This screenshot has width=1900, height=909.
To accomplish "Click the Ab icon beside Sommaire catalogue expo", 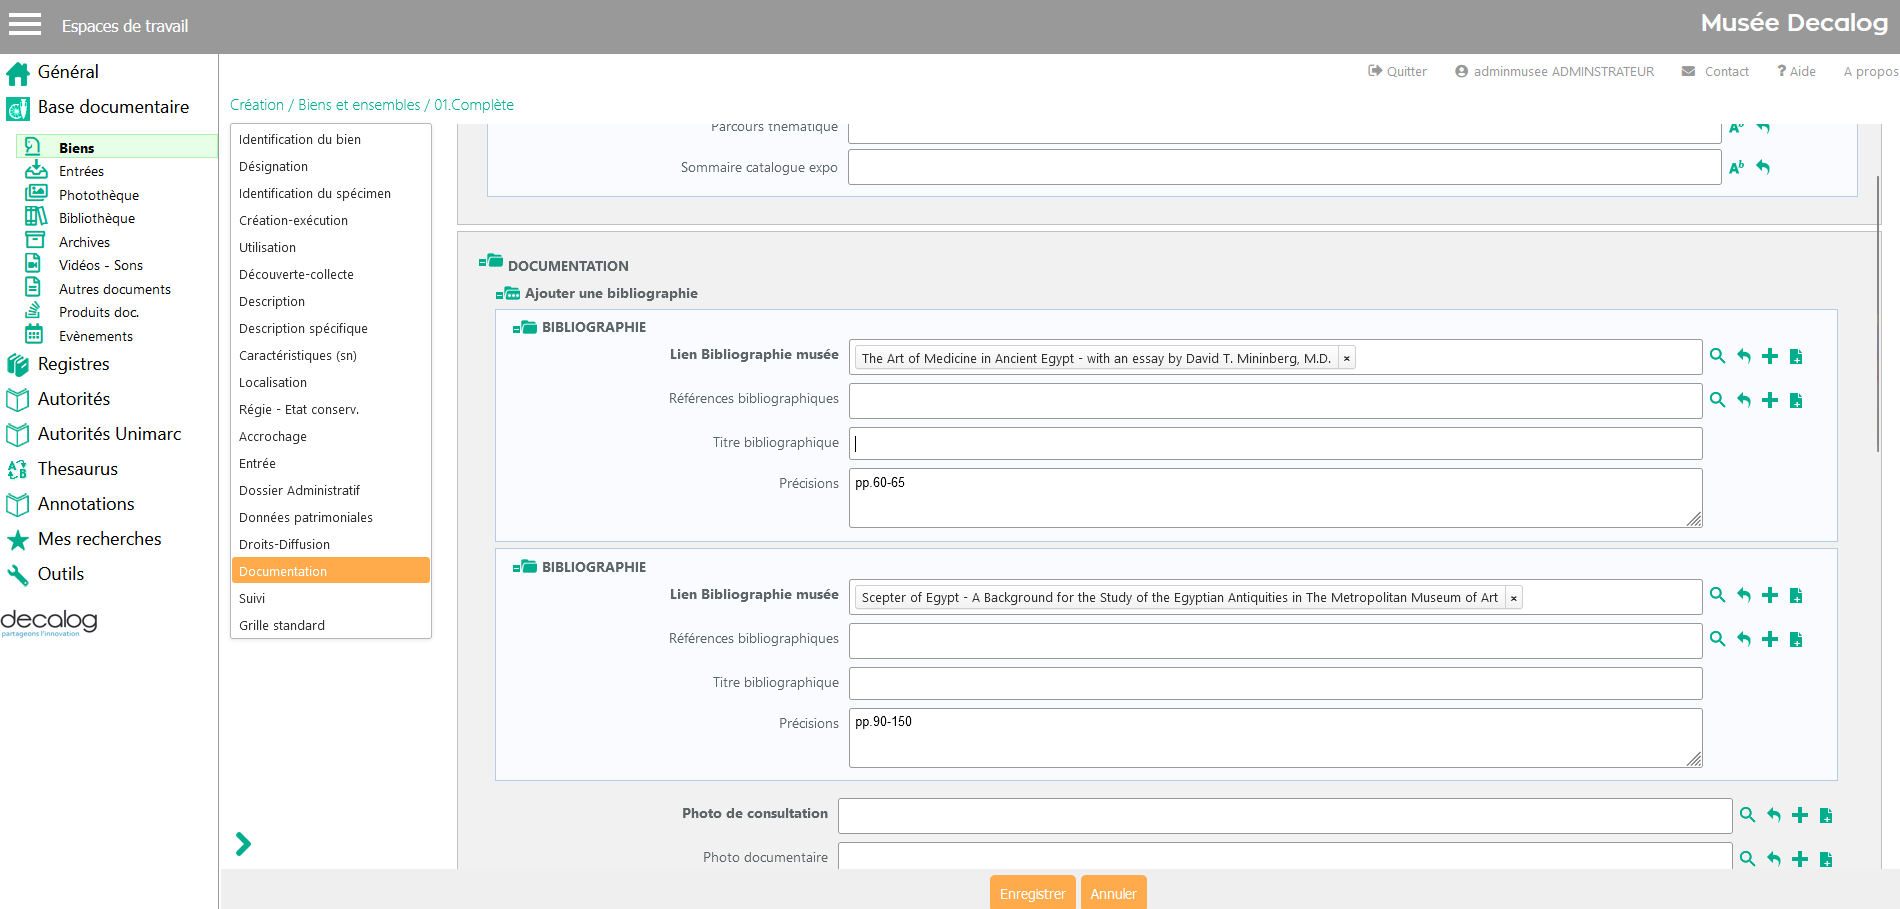I will (x=1736, y=167).
